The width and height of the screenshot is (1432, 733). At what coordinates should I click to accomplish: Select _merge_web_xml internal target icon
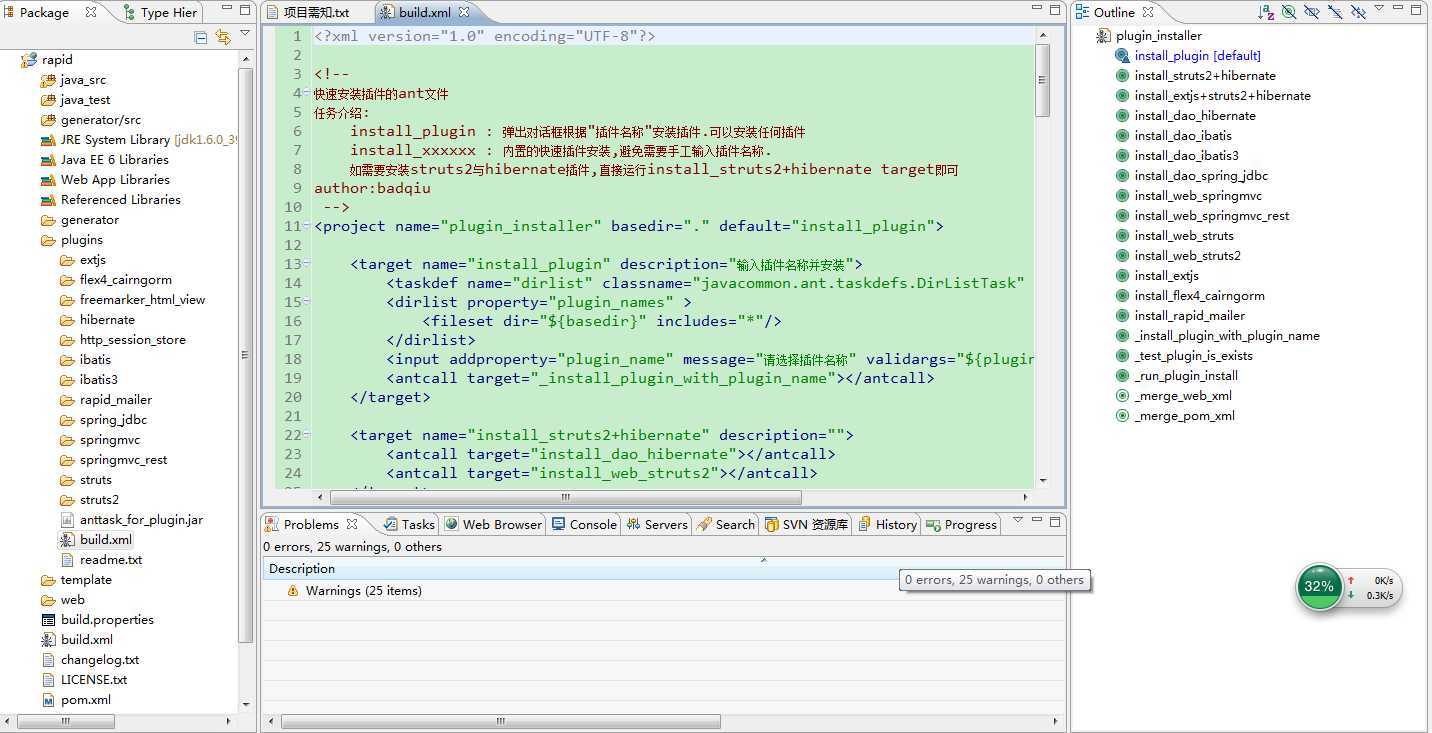1122,396
